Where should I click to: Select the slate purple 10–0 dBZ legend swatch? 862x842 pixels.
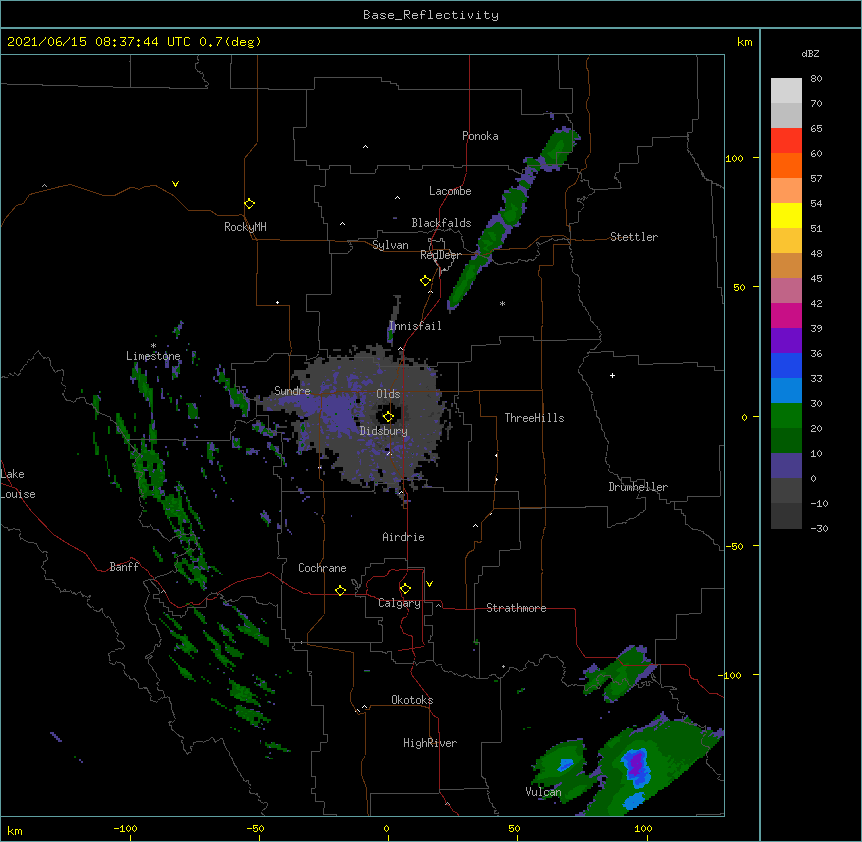pyautogui.click(x=786, y=466)
